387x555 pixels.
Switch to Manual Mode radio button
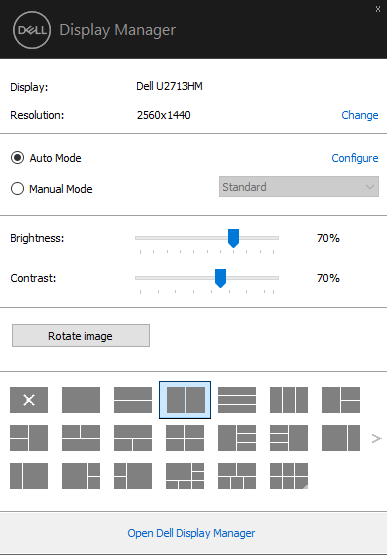pos(17,189)
